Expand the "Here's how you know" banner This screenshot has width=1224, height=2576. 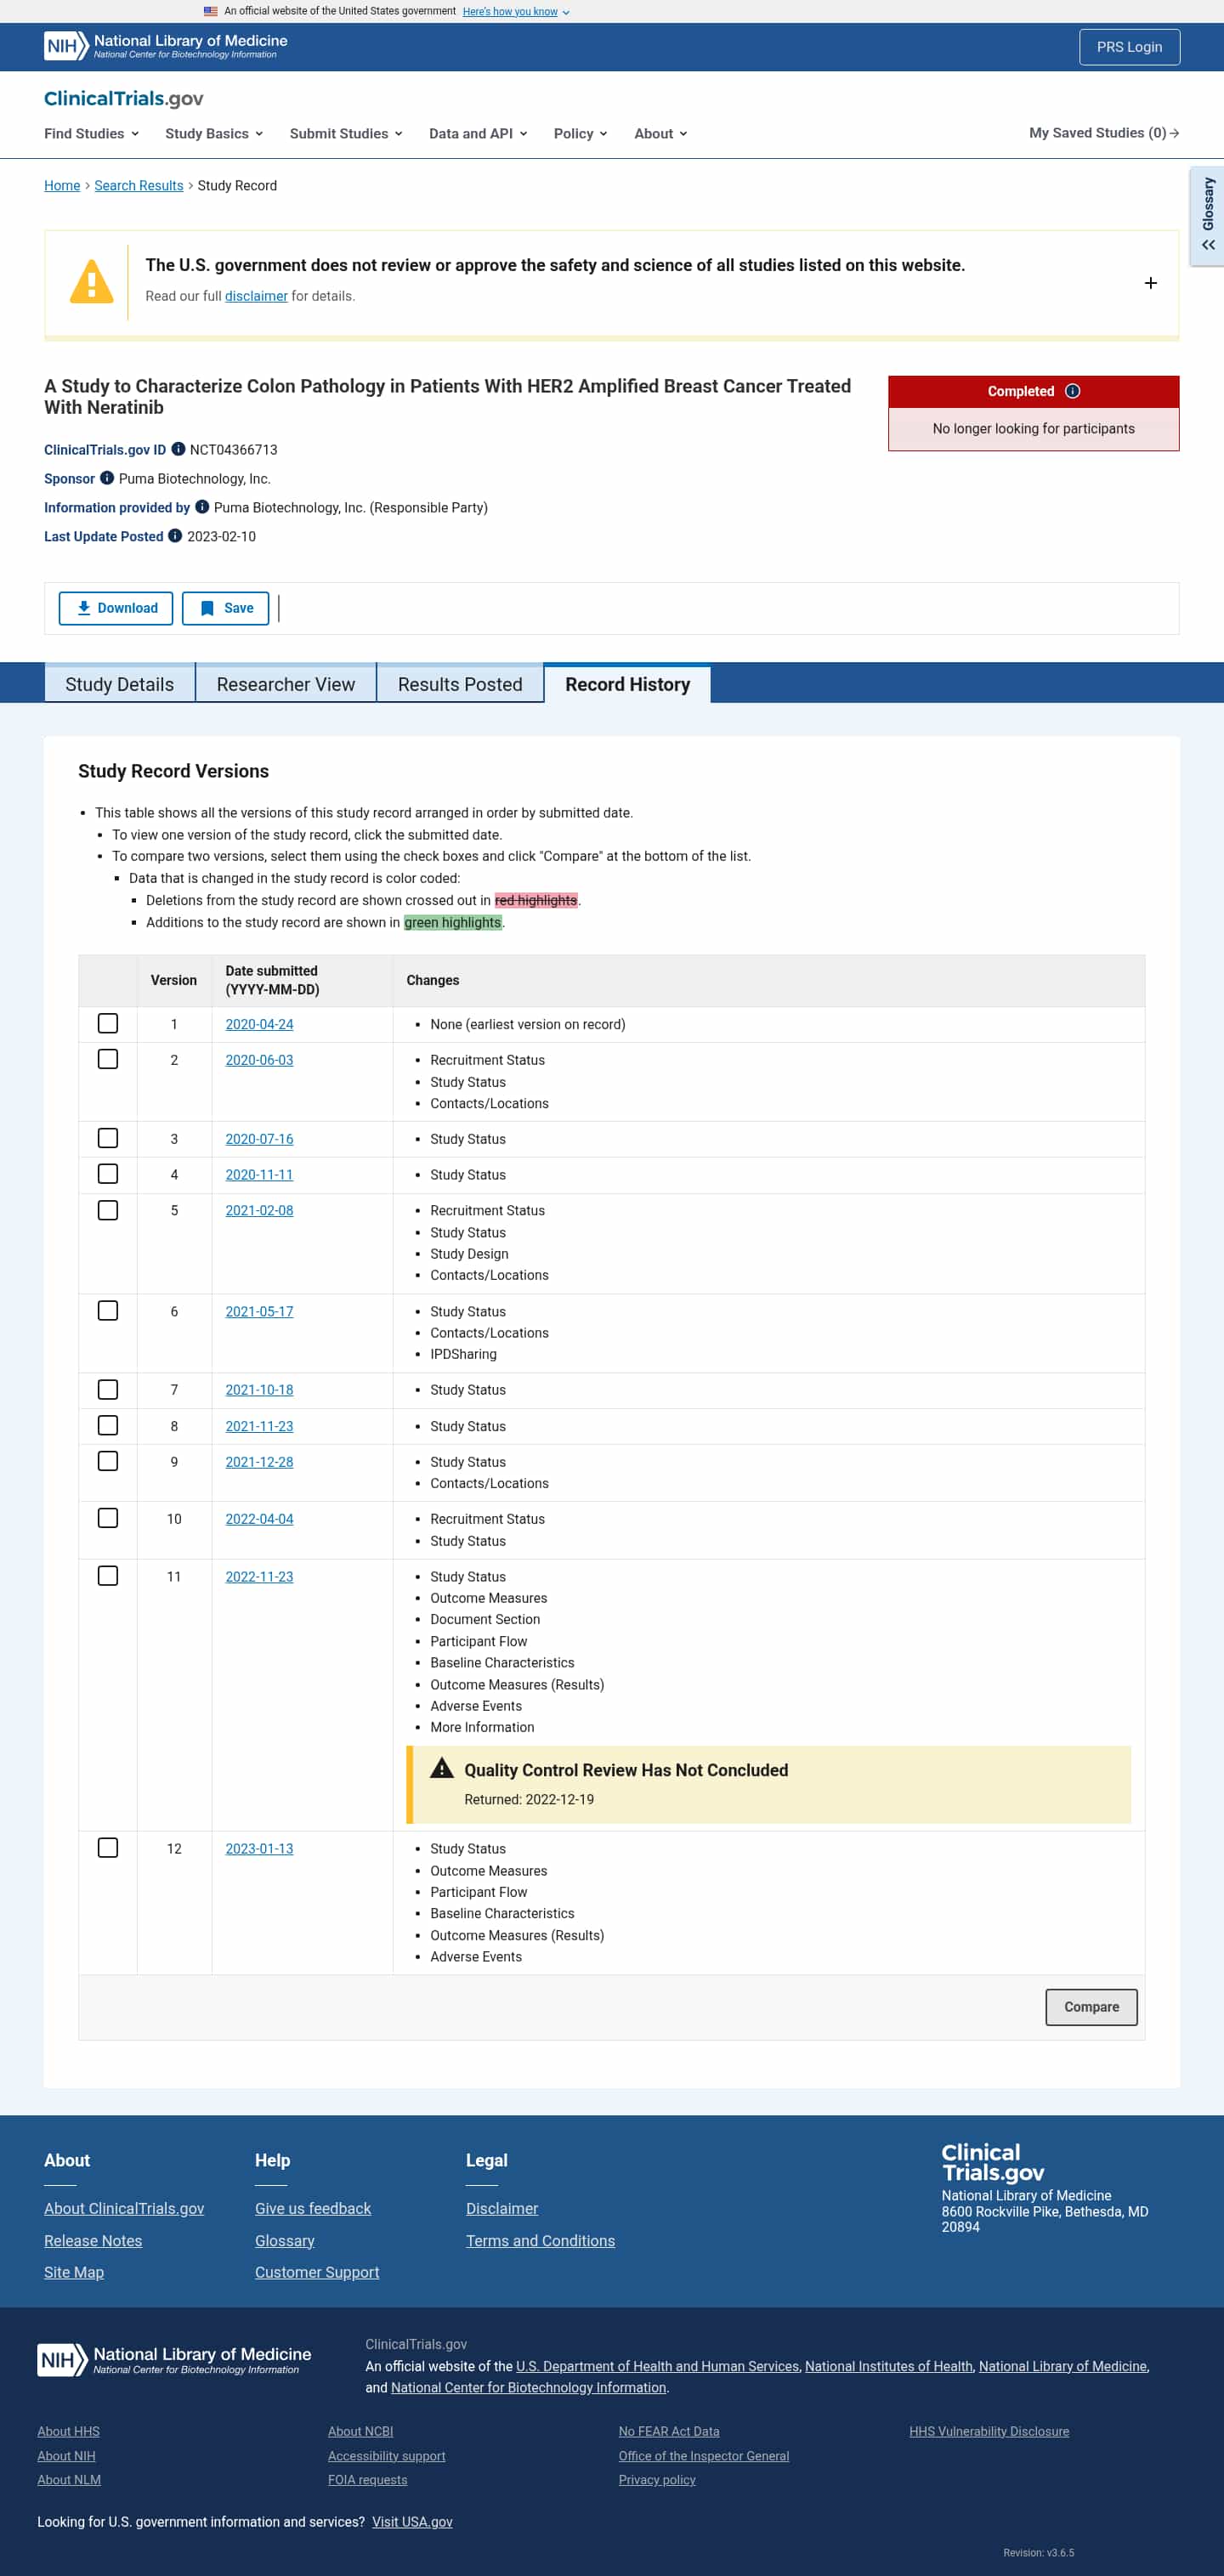point(516,12)
